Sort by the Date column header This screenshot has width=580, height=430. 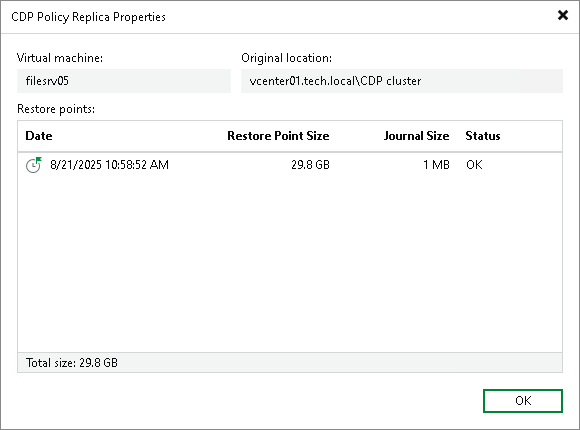tap(39, 136)
